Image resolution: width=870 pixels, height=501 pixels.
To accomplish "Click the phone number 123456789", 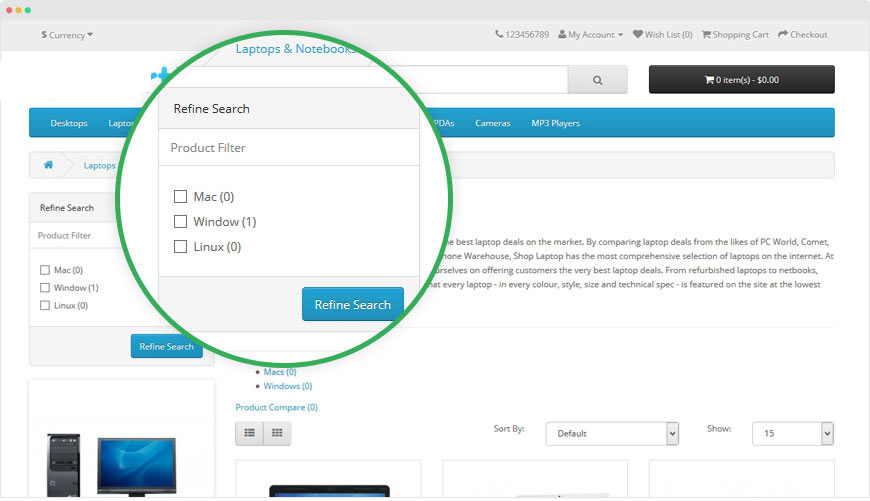I will [x=522, y=35].
